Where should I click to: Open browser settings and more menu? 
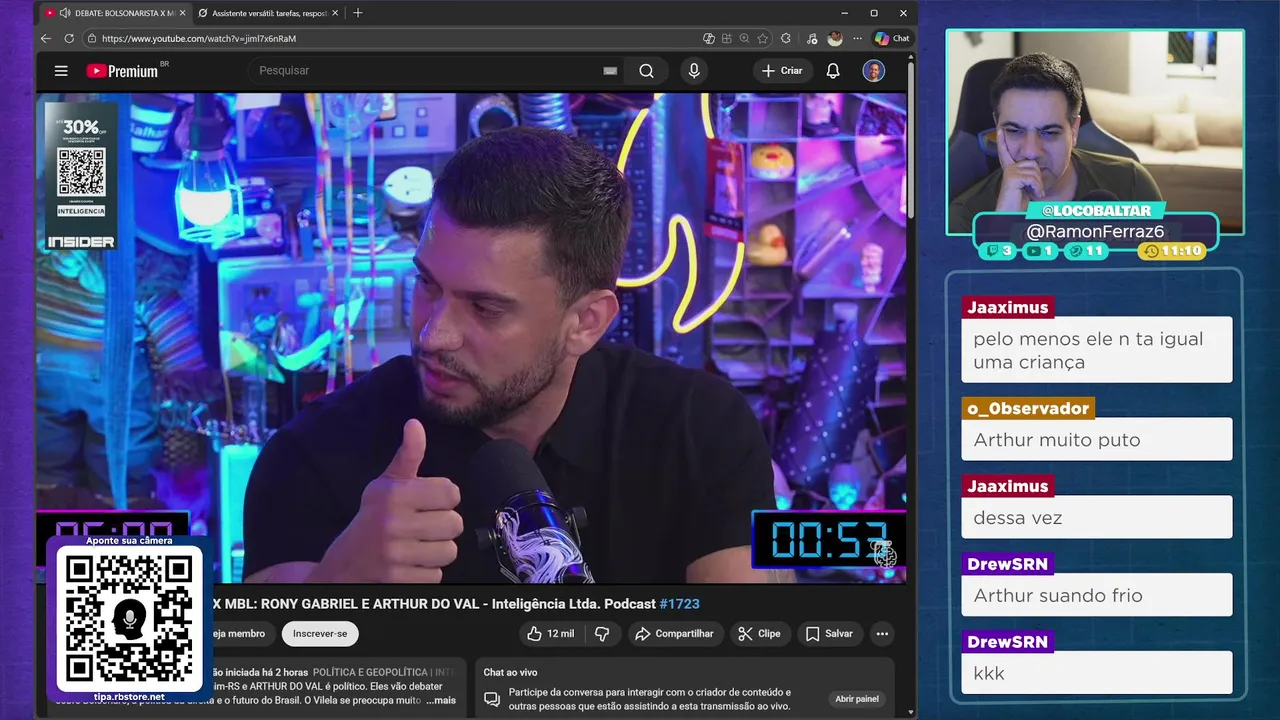click(857, 38)
